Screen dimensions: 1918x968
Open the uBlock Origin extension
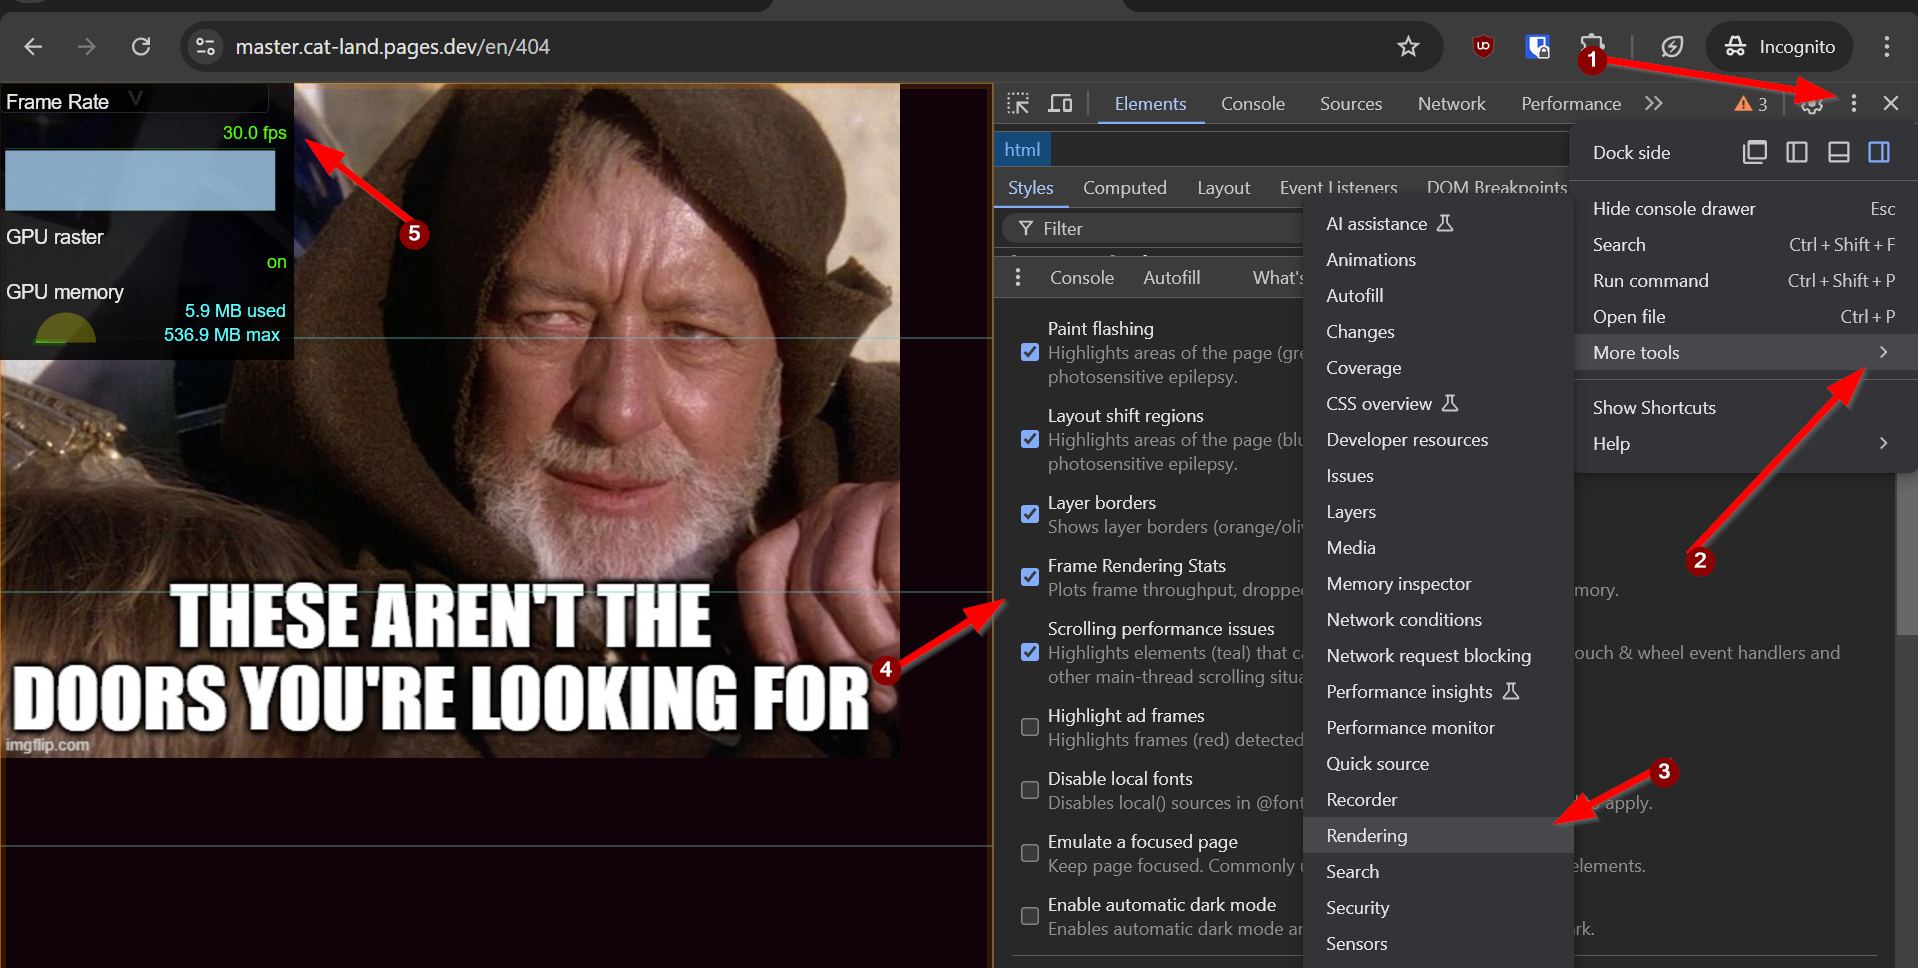pos(1481,46)
